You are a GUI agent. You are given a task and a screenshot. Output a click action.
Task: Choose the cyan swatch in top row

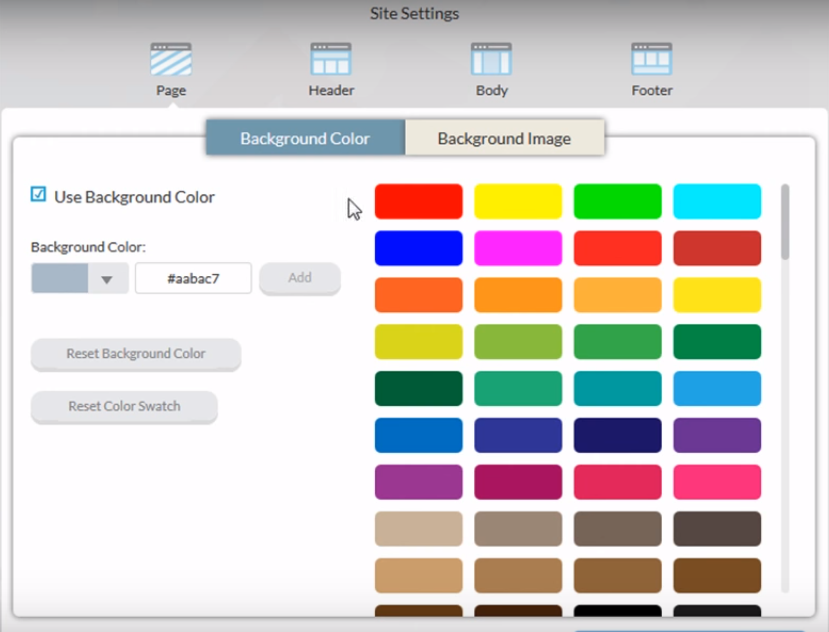pyautogui.click(x=717, y=201)
